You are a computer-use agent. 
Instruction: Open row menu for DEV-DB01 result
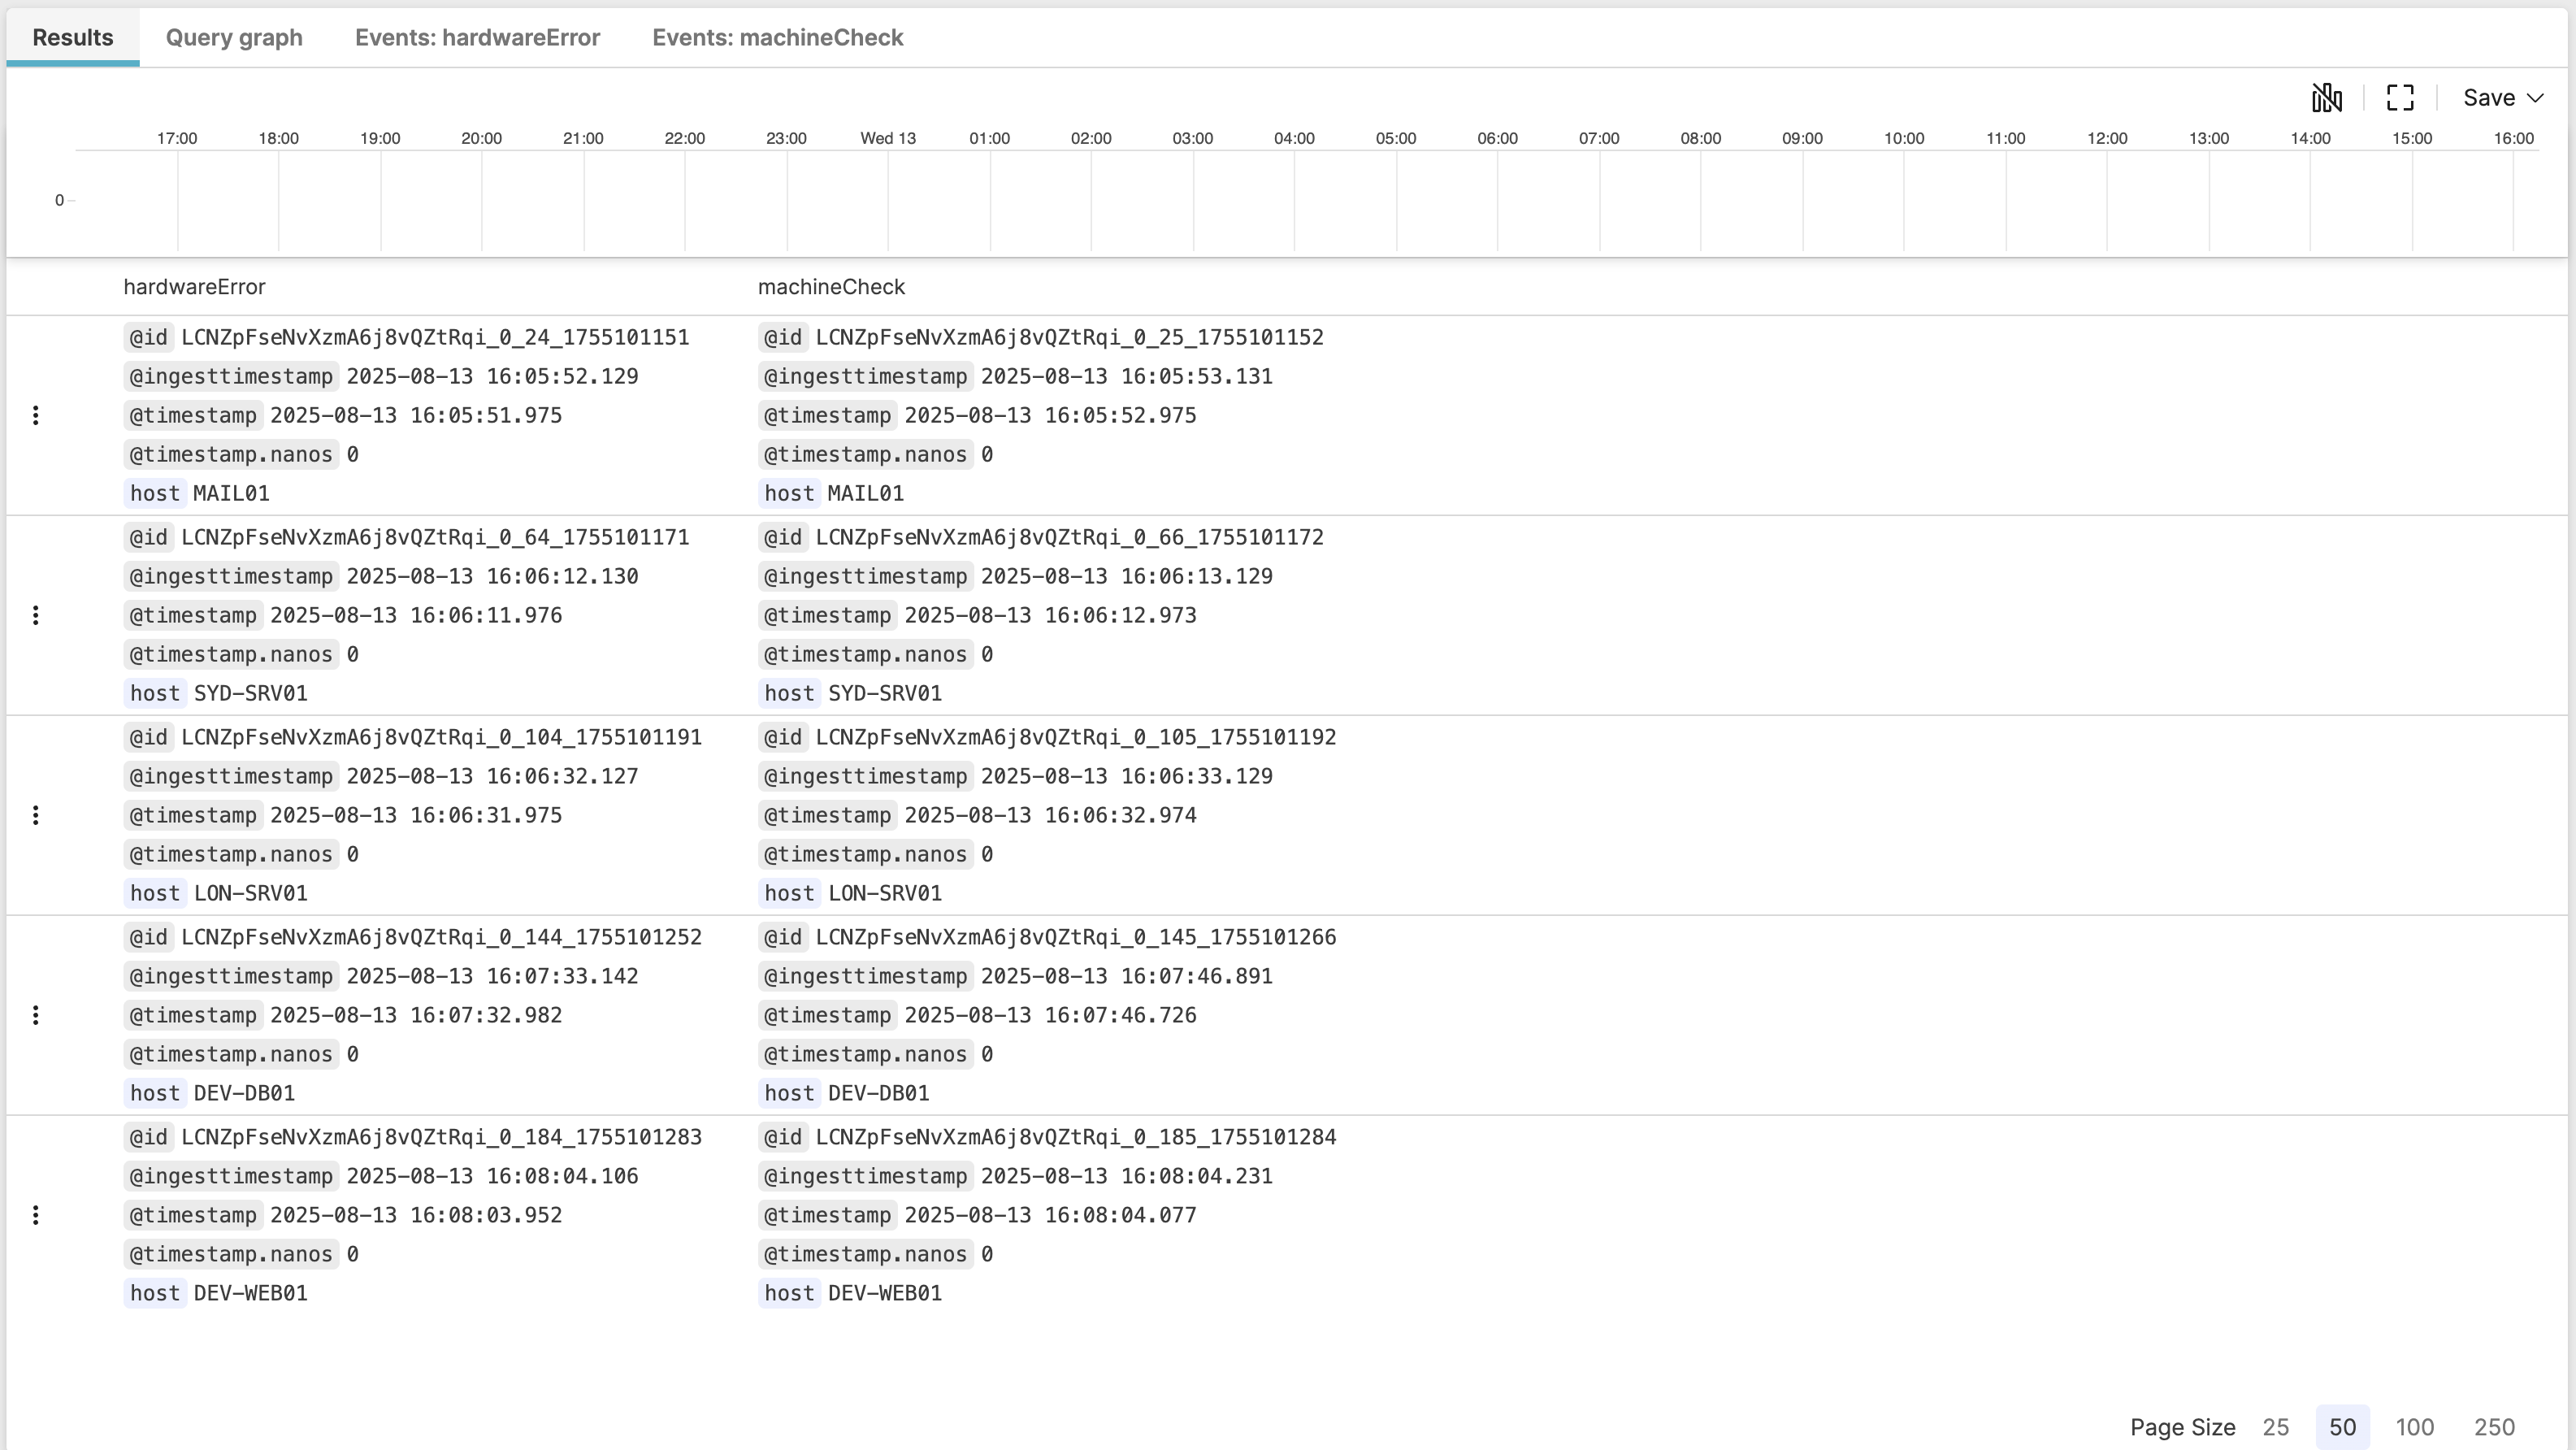click(x=36, y=1015)
